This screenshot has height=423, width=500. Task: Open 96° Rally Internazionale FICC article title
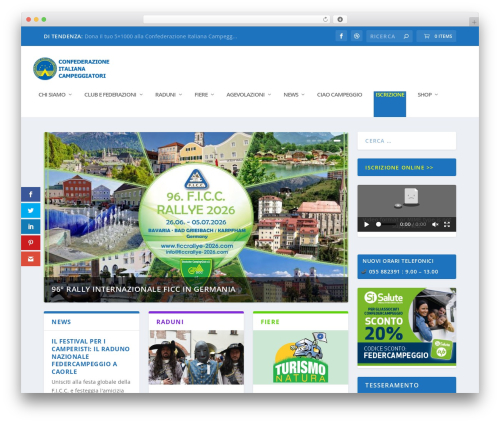coord(143,289)
